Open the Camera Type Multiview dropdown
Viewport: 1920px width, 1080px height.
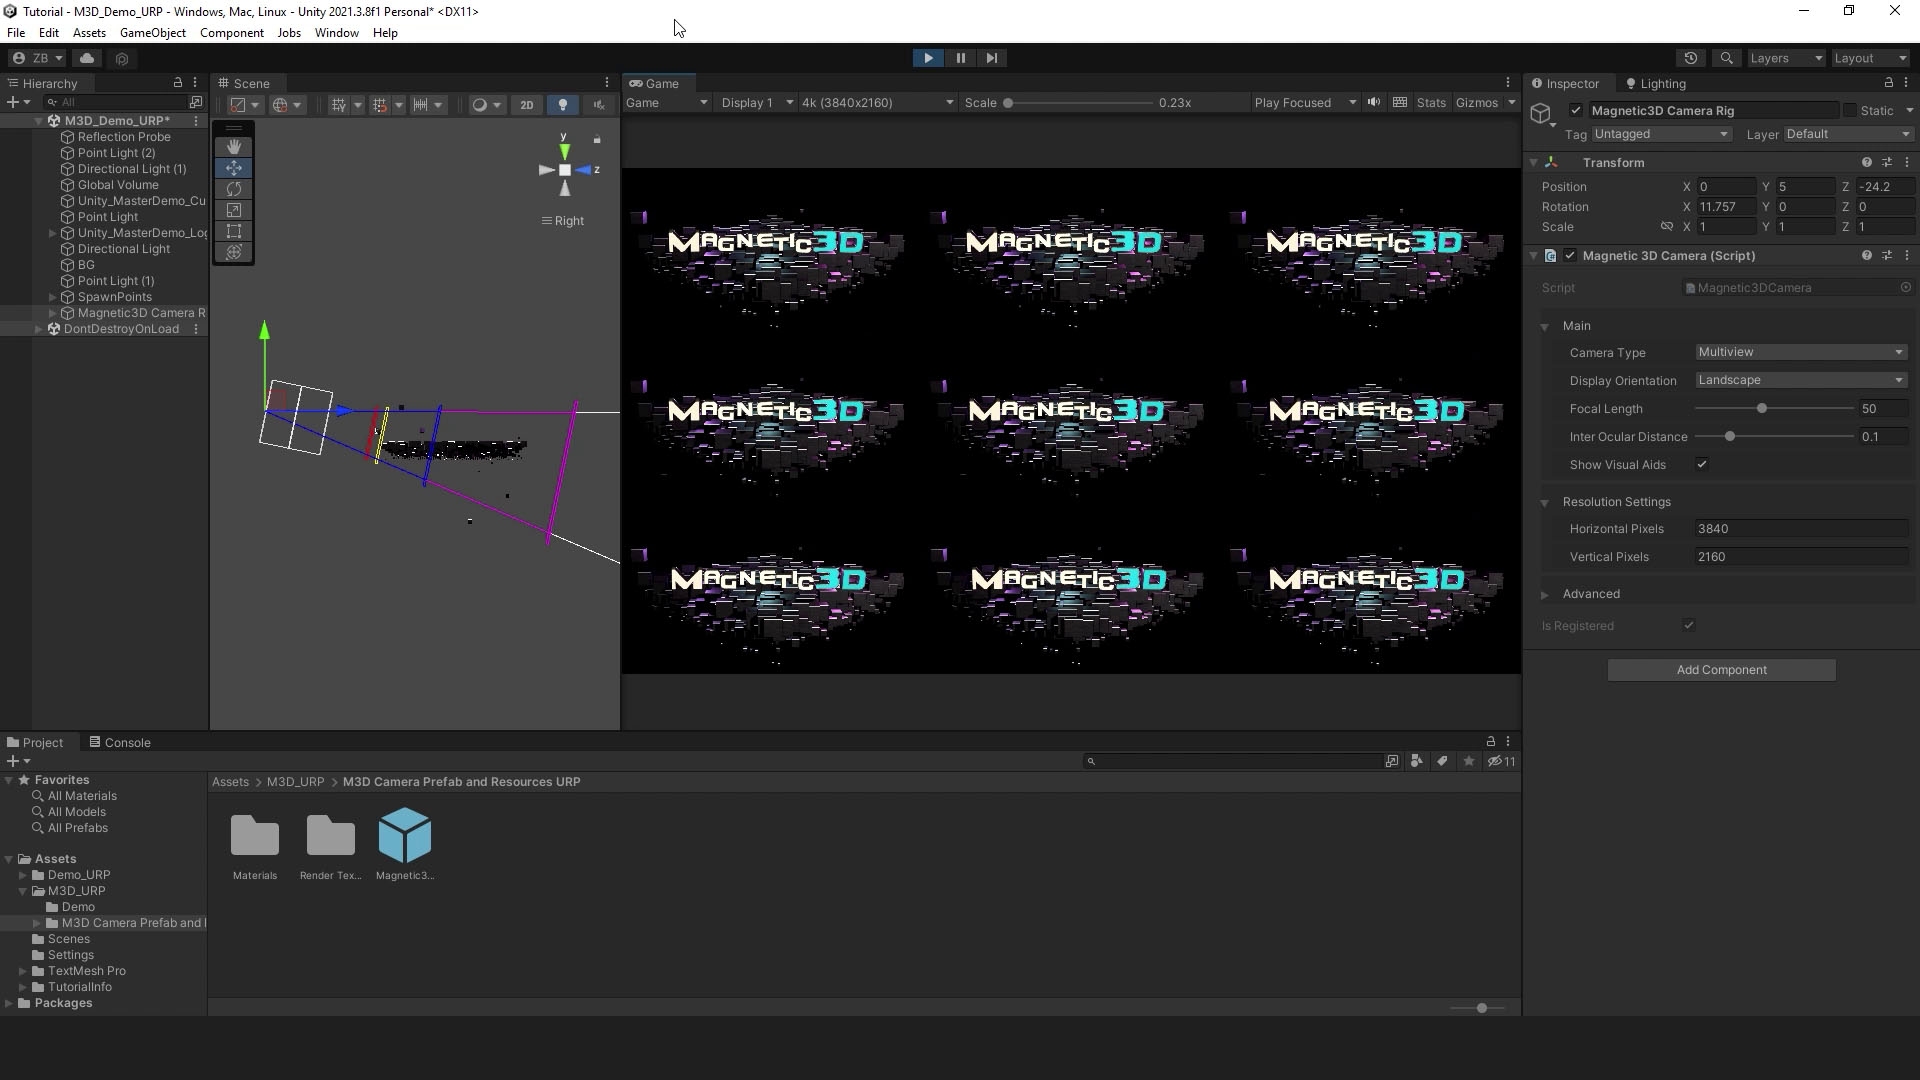tap(1799, 352)
